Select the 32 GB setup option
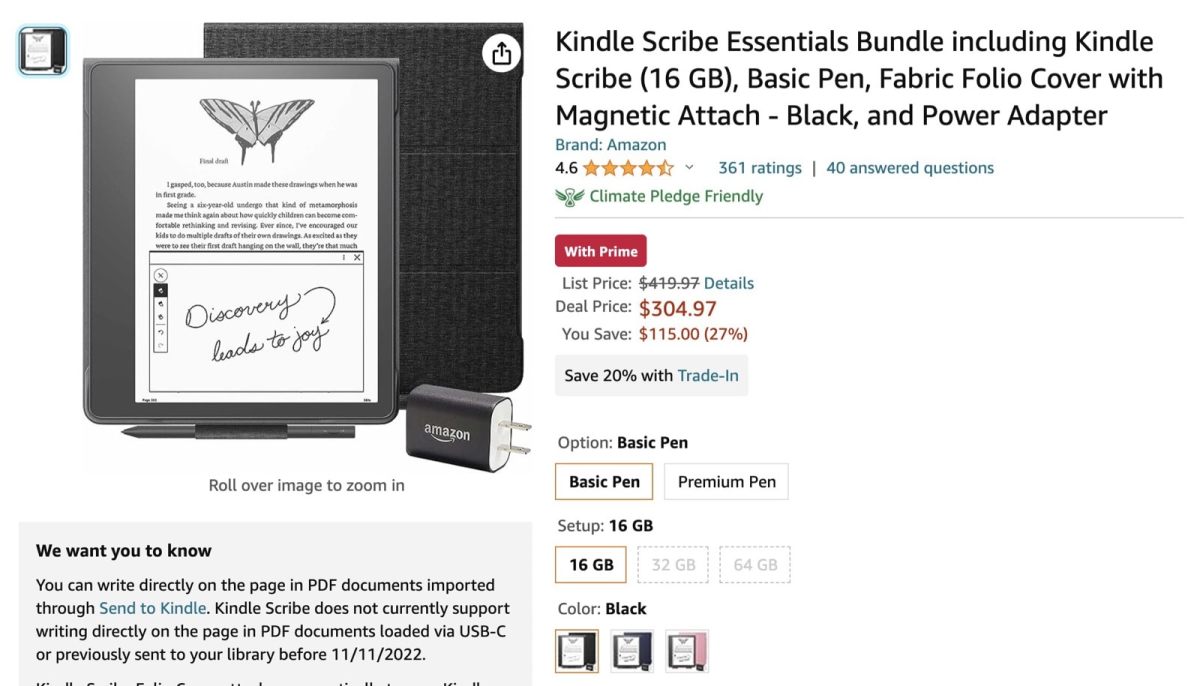The height and width of the screenshot is (686, 1200). click(673, 565)
